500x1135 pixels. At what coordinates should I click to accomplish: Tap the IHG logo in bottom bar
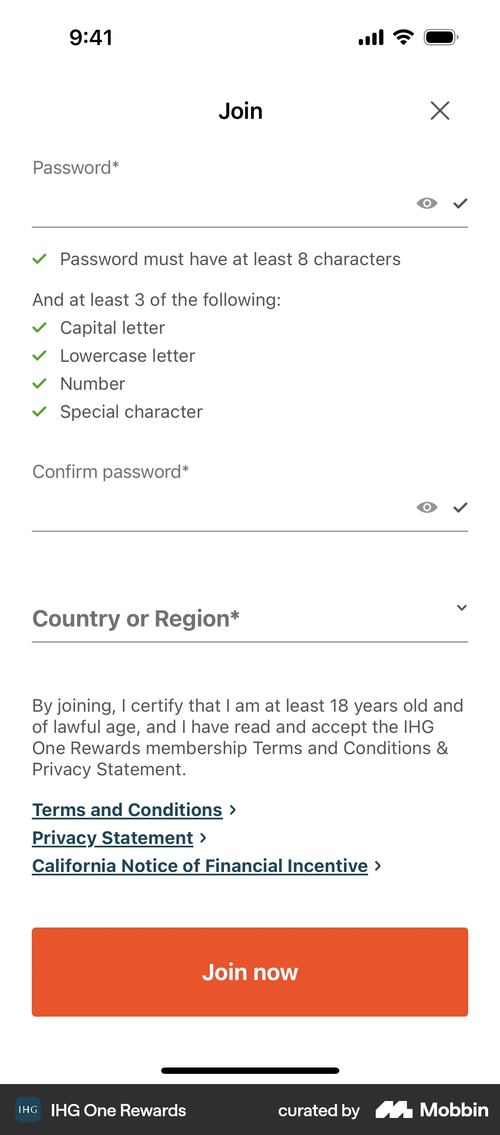point(28,1110)
